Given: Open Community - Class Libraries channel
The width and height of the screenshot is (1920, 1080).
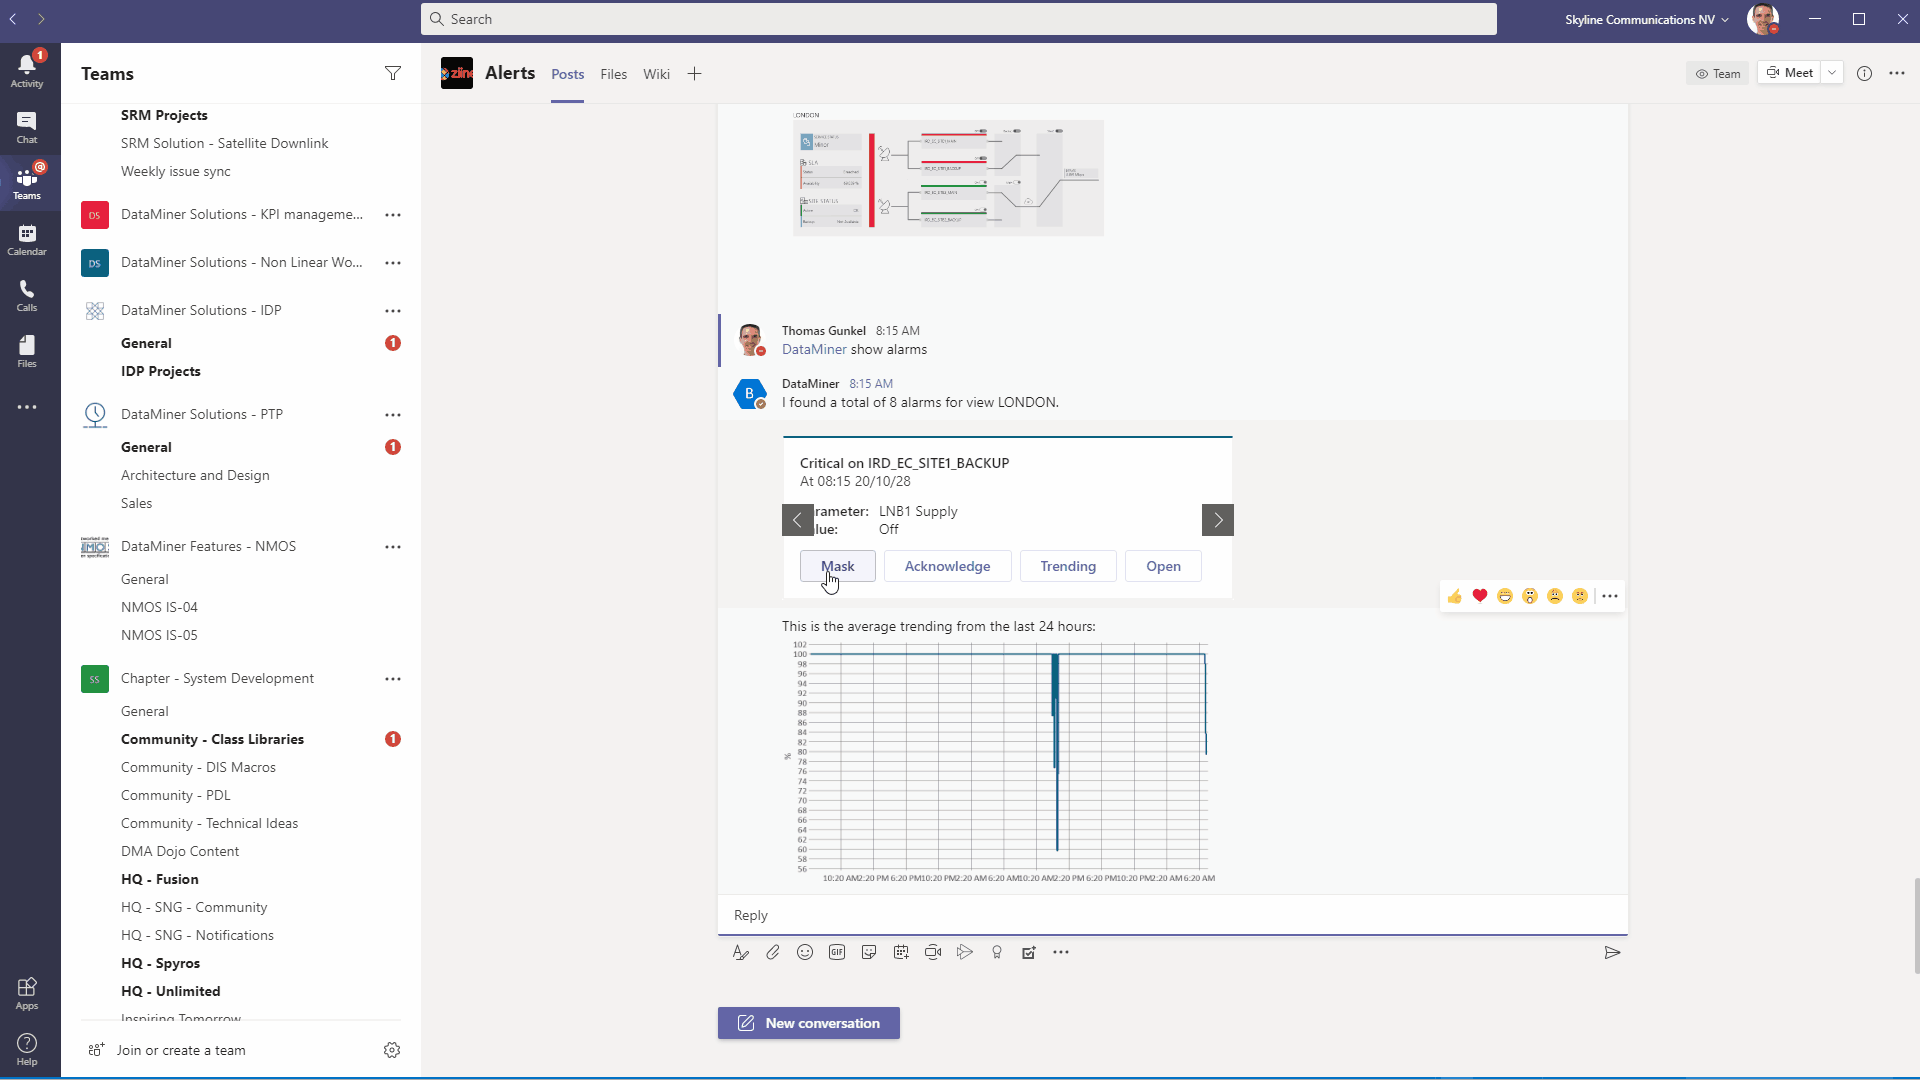Looking at the screenshot, I should pyautogui.click(x=212, y=739).
